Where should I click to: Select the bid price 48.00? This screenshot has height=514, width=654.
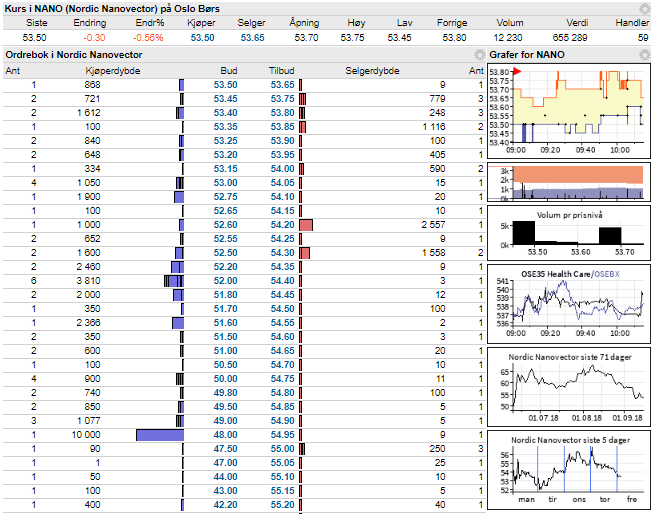pos(225,435)
